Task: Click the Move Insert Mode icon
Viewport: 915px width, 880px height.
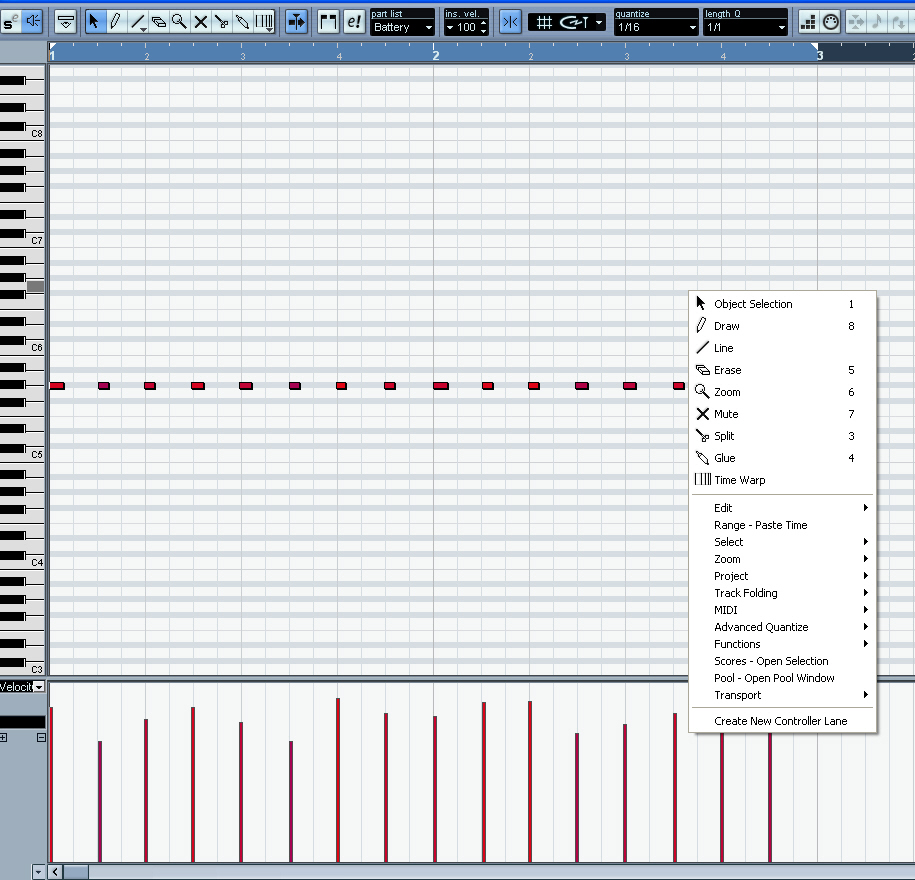Action: point(857,22)
